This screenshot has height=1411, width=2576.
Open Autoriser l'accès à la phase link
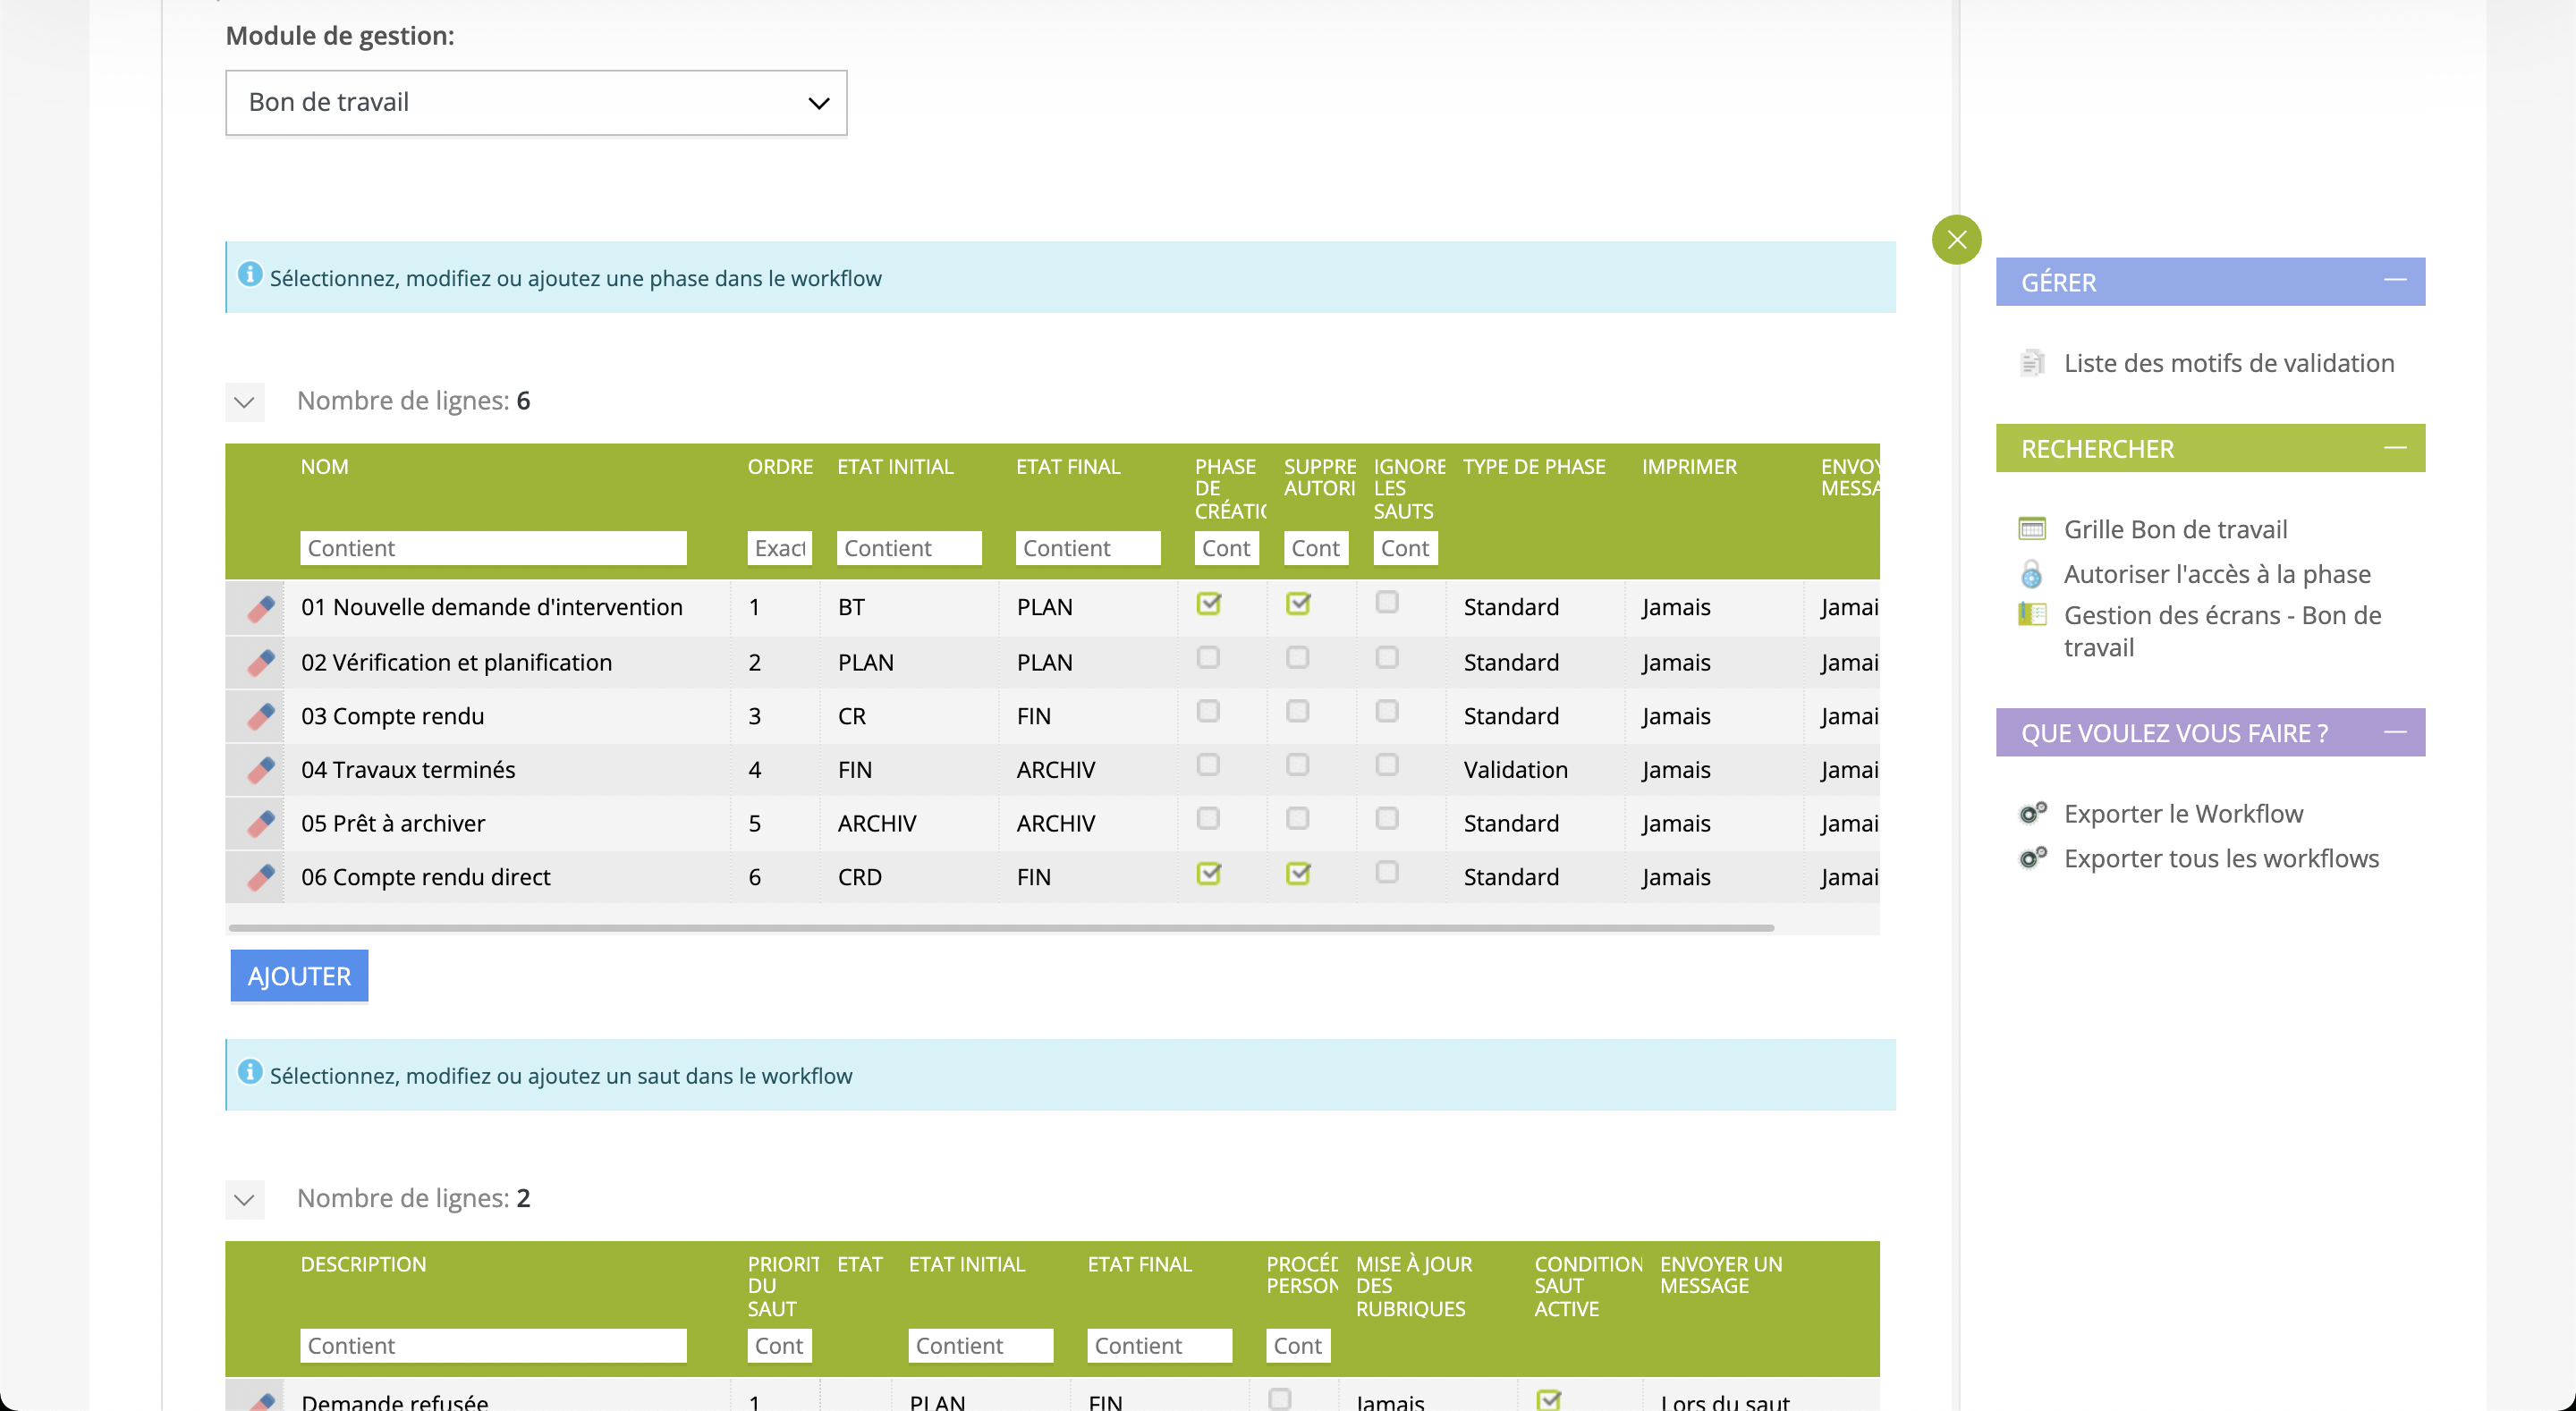[2217, 574]
